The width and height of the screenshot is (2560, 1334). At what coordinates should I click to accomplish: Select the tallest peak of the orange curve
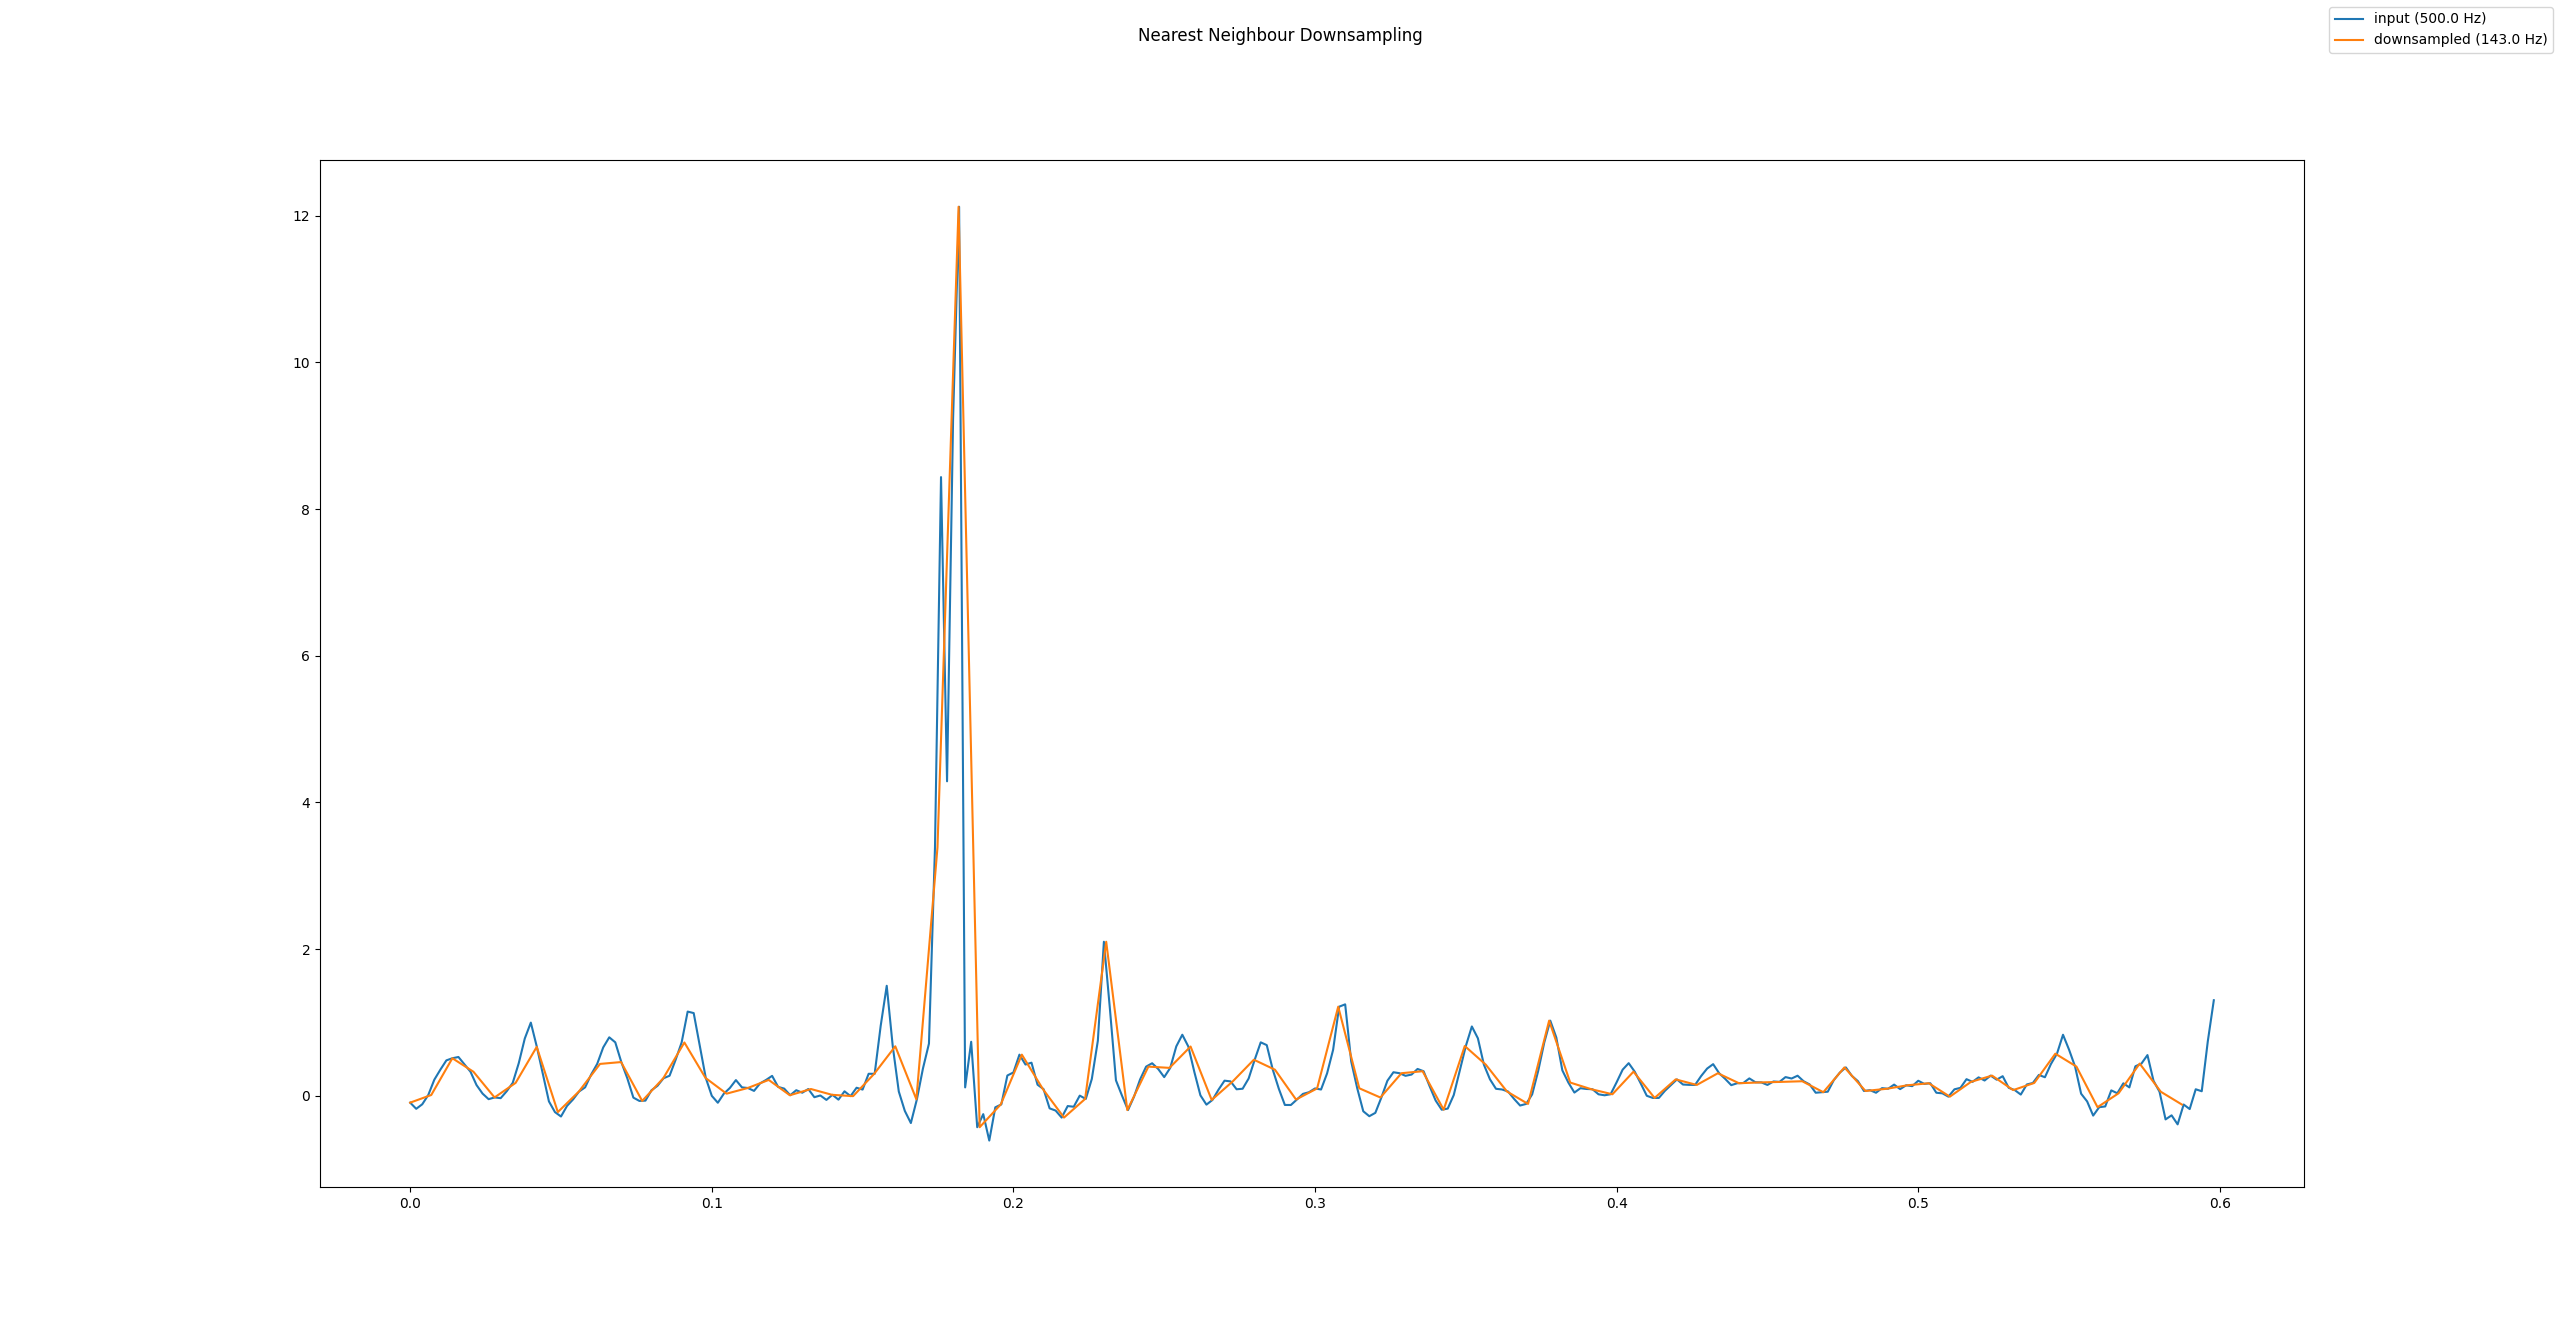pos(958,207)
